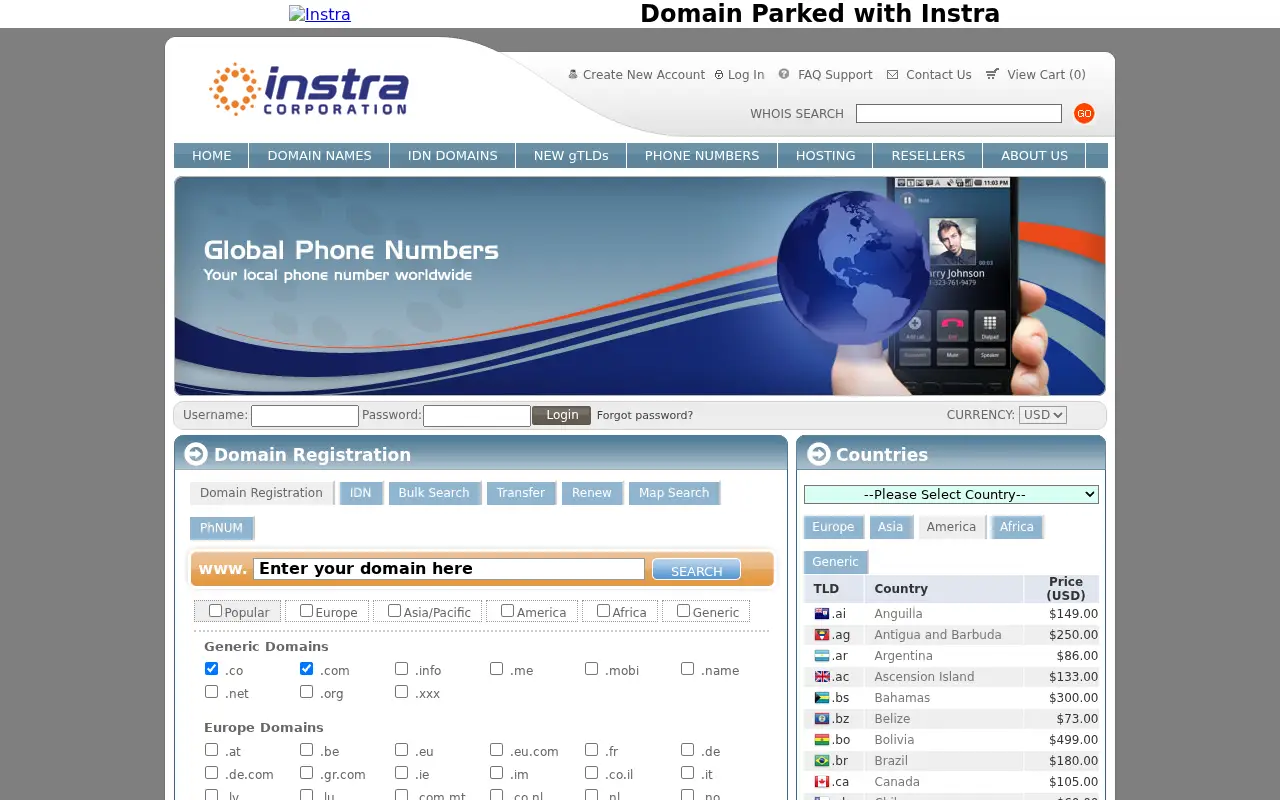The height and width of the screenshot is (800, 1280).
Task: Click the Countries panel arrow icon
Action: point(818,454)
